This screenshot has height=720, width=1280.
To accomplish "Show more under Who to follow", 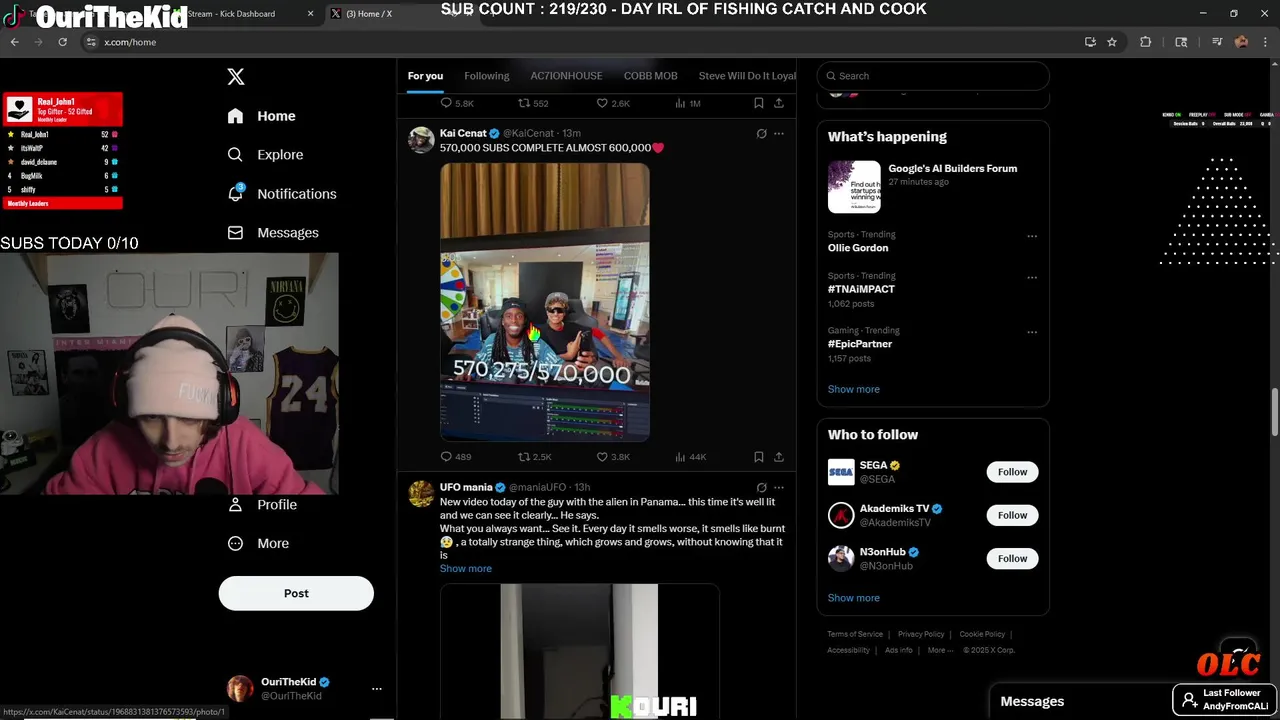I will coord(854,598).
